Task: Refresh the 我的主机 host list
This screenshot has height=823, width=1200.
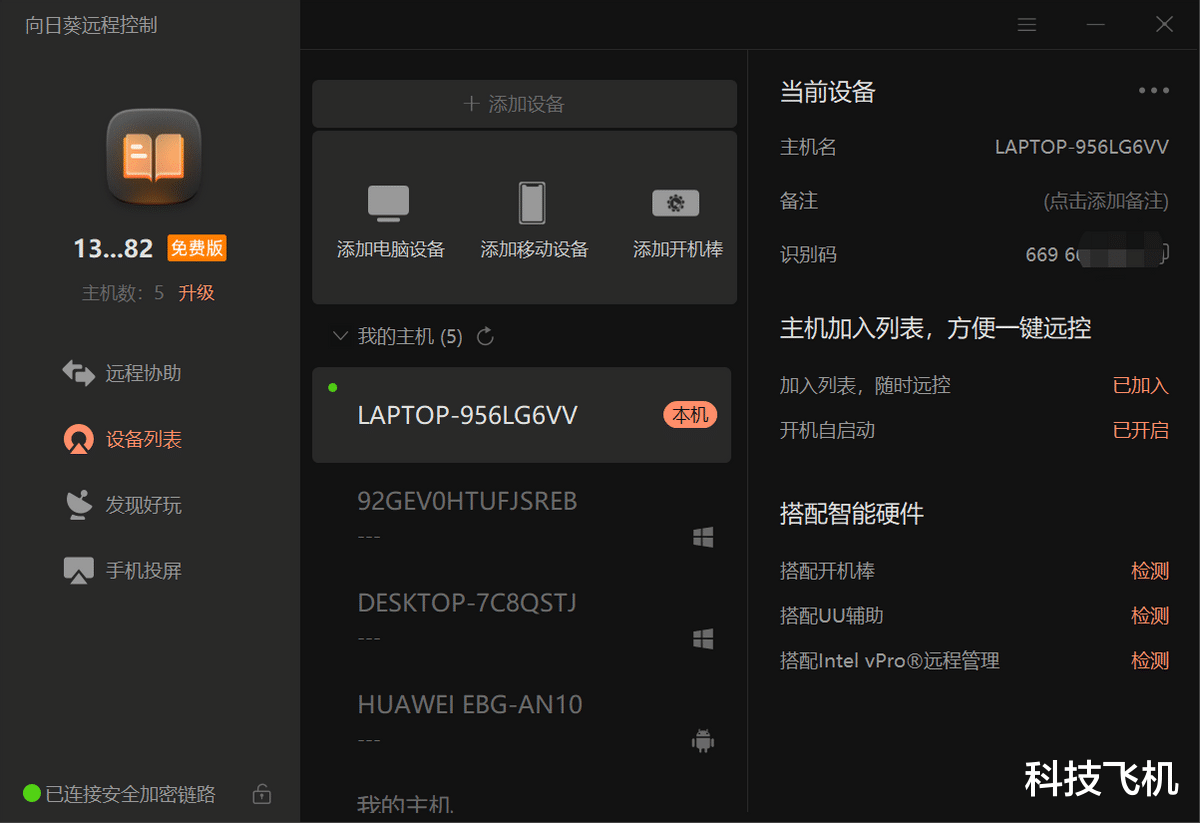Action: pyautogui.click(x=486, y=337)
